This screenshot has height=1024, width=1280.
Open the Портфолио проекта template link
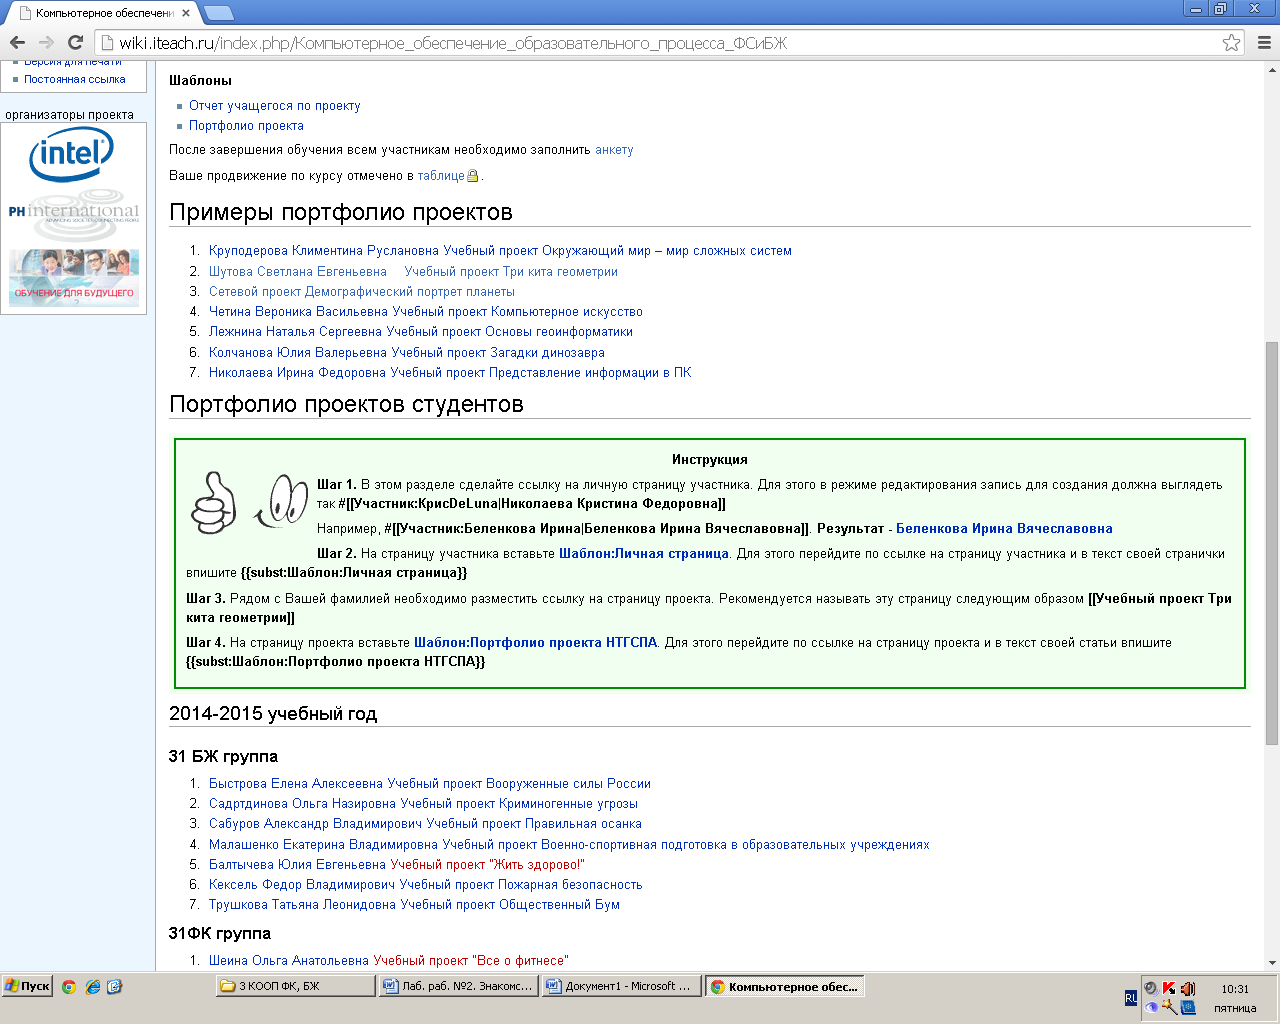(246, 125)
